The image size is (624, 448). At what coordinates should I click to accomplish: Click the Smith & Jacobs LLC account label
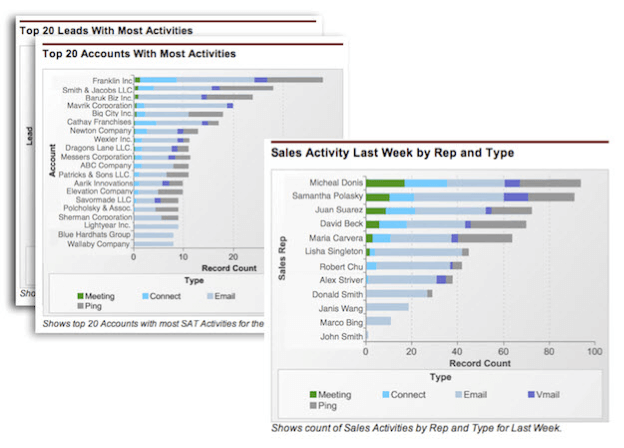[97, 89]
